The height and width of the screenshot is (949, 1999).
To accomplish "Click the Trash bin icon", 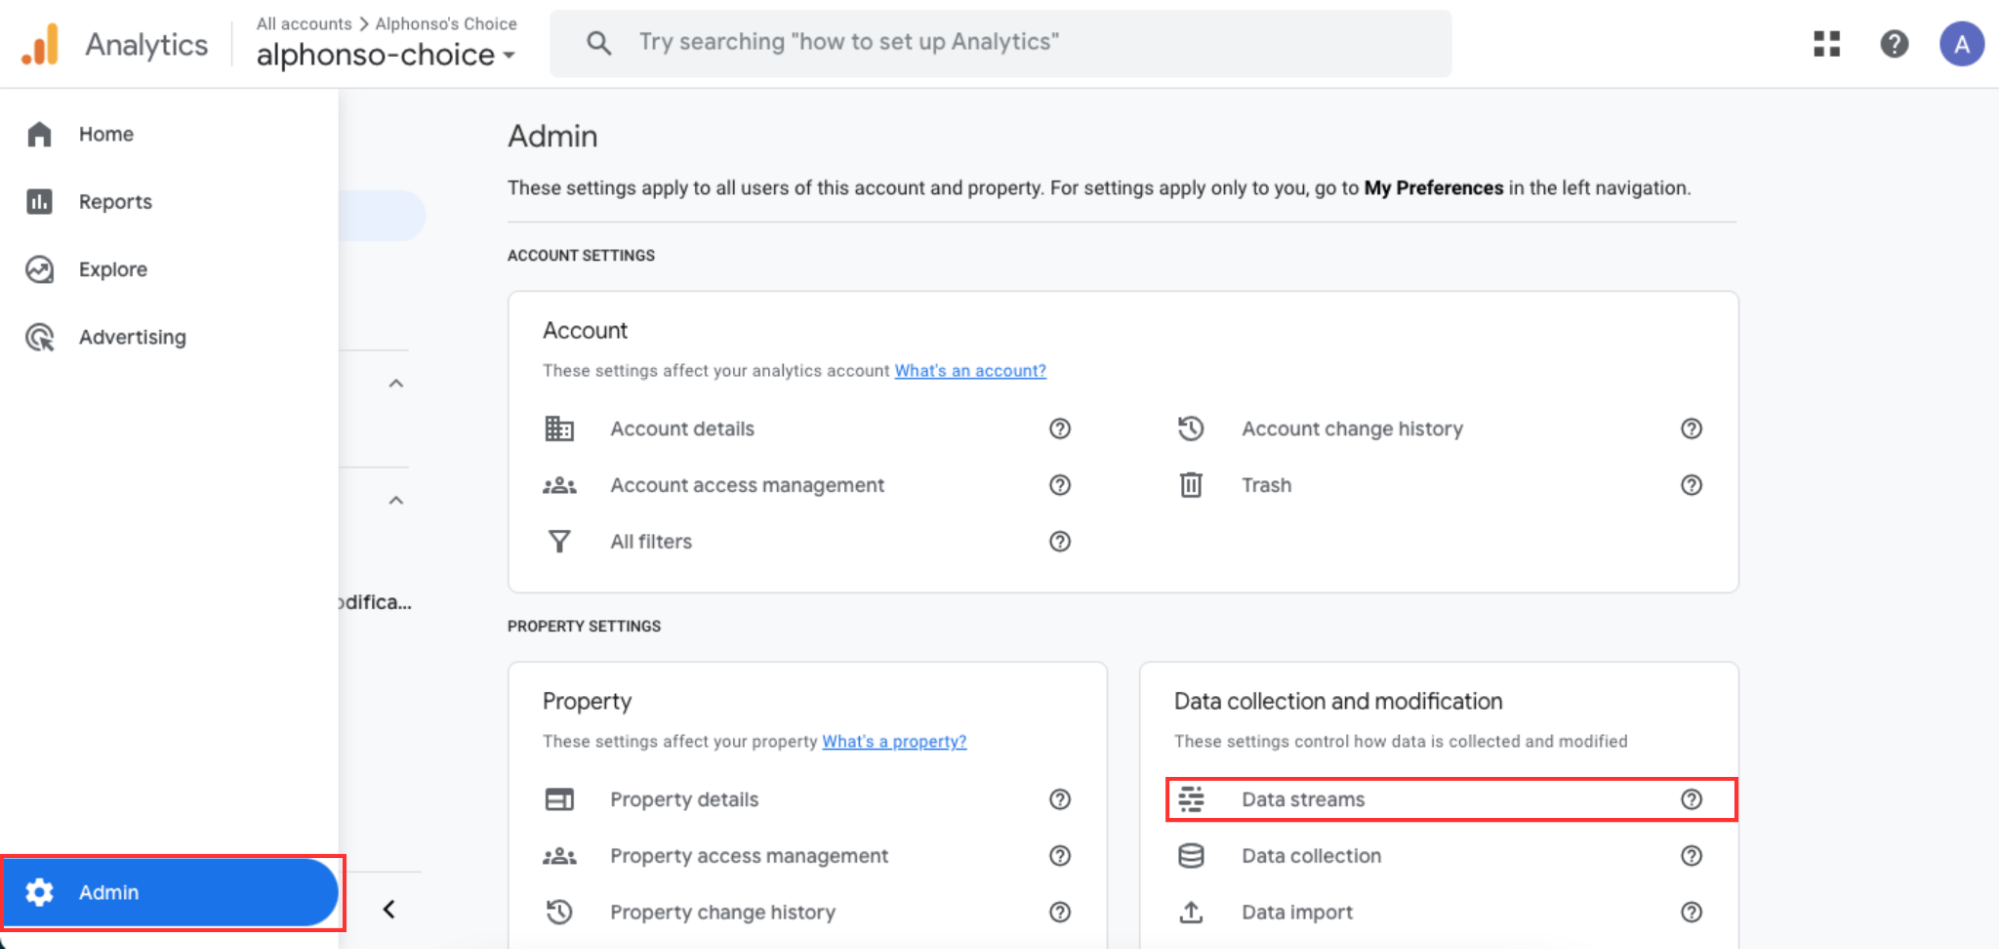I will (1191, 485).
